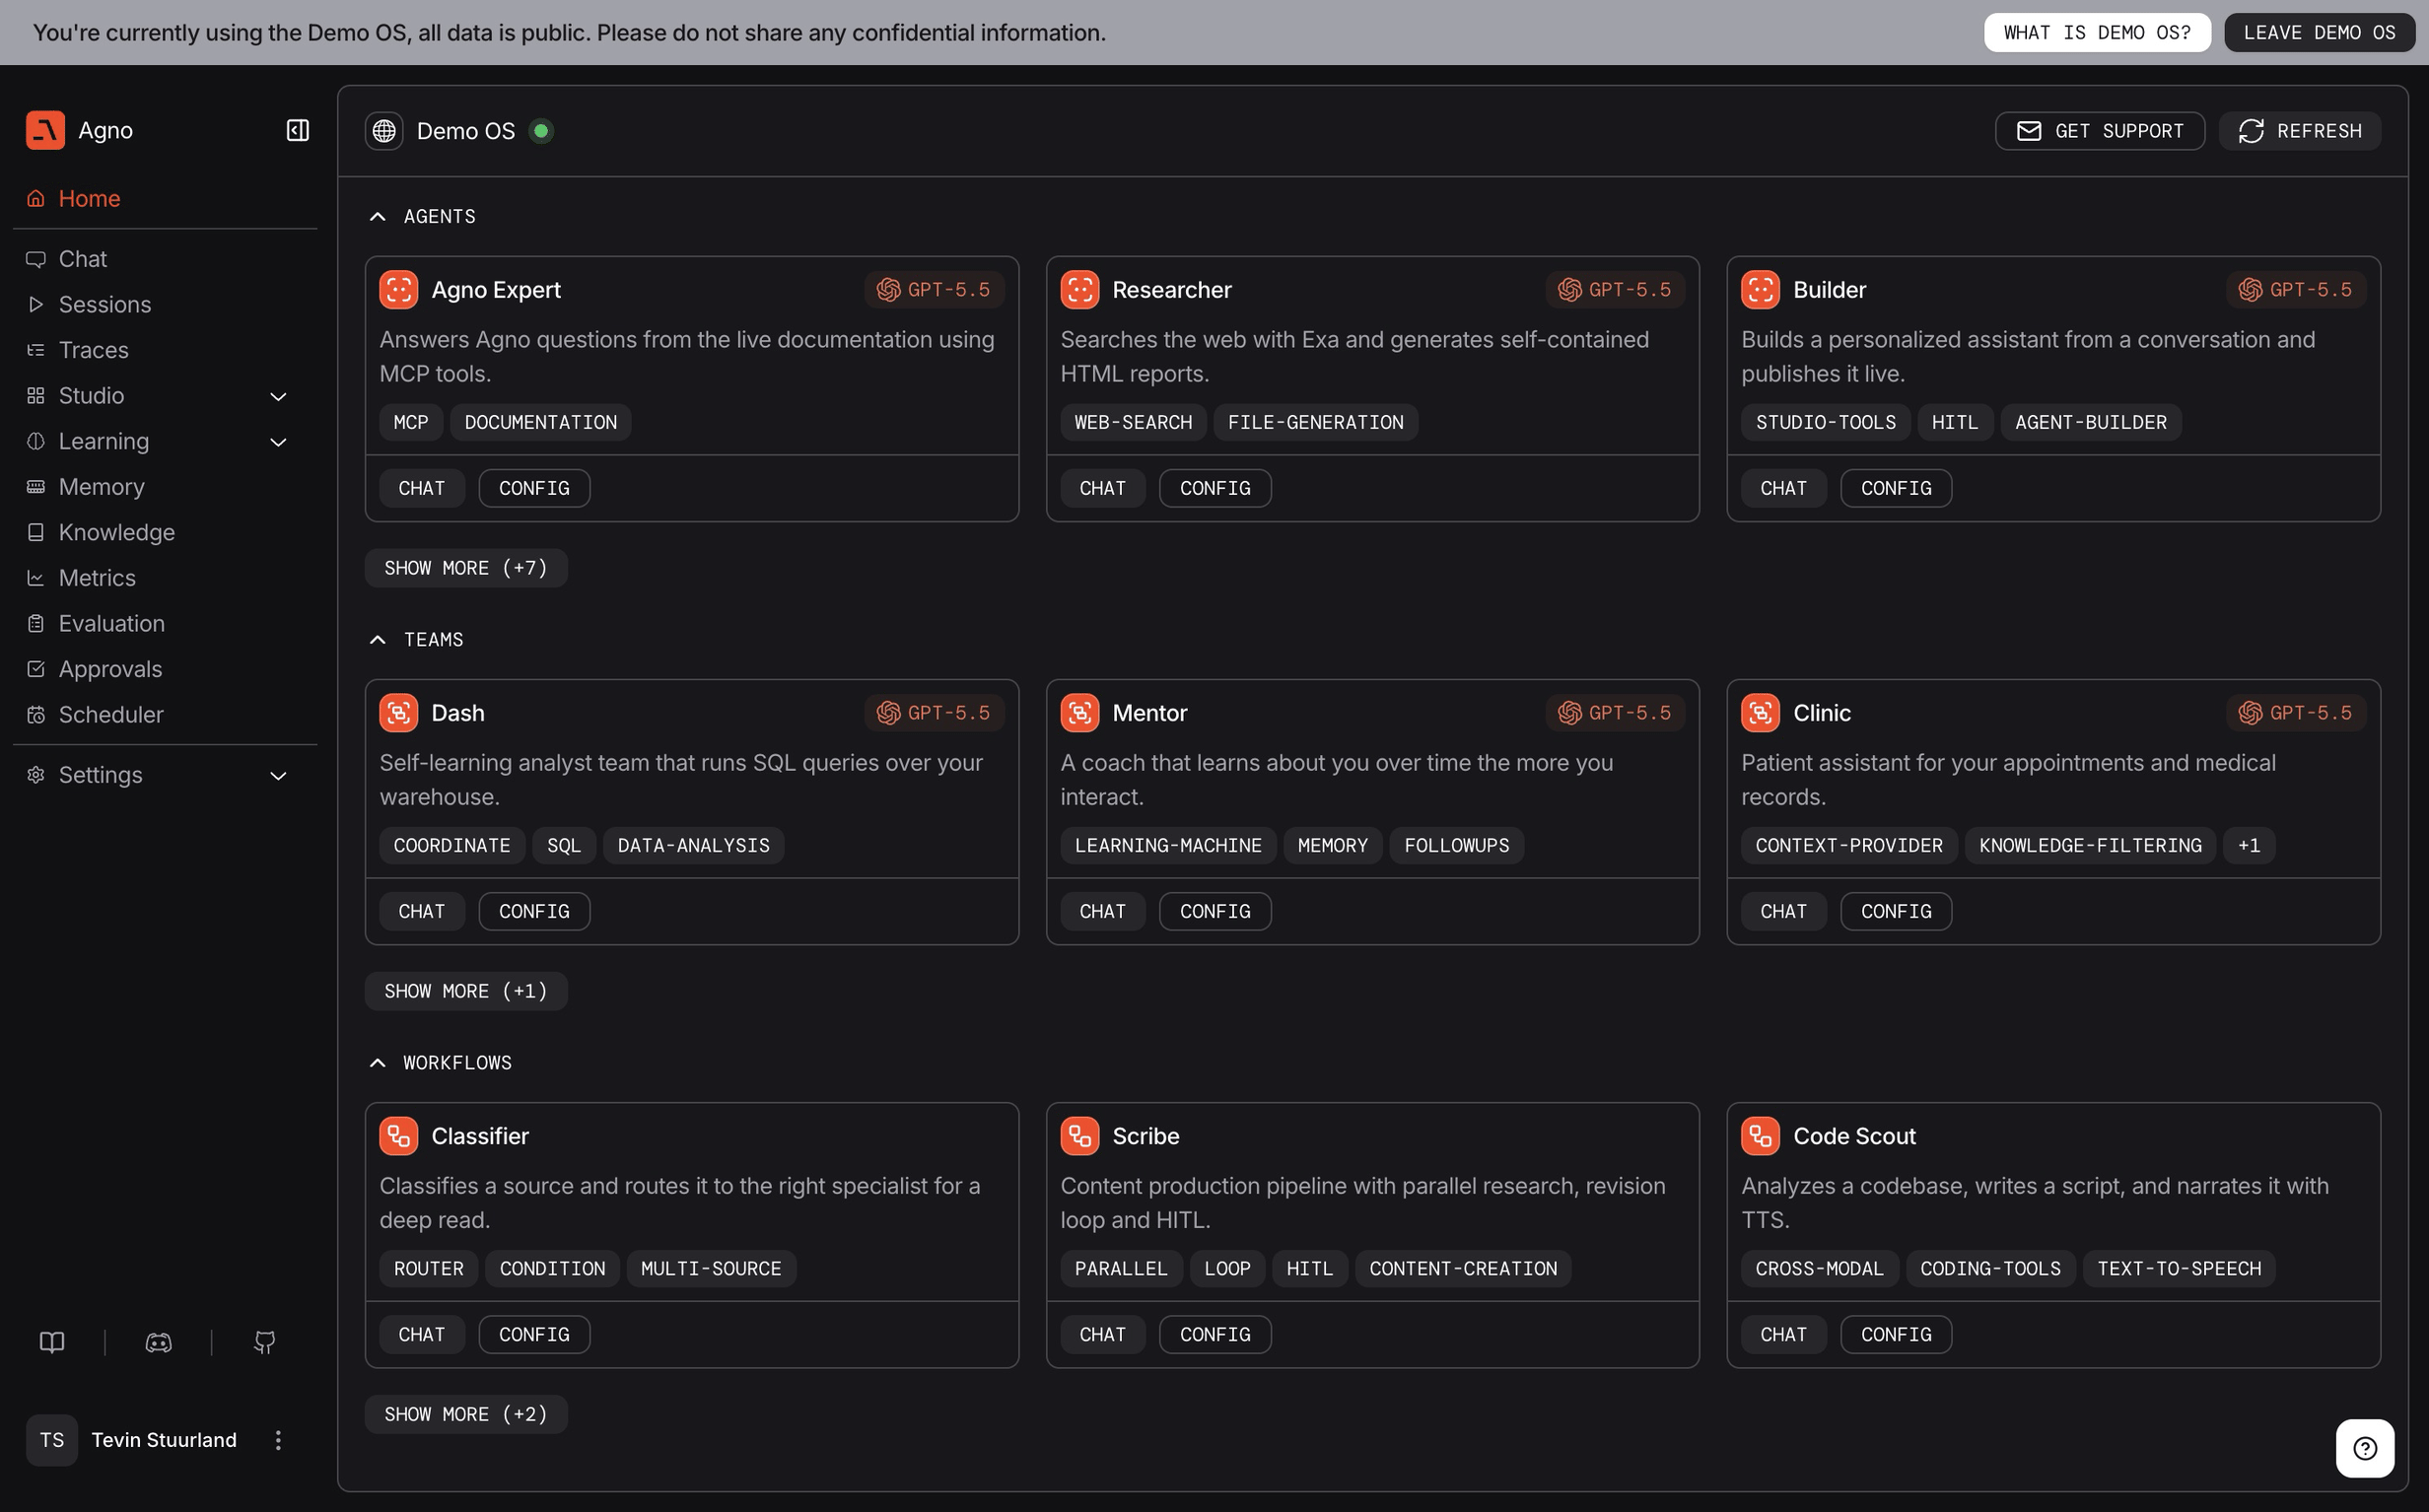2429x1512 pixels.
Task: Click the Clinic team icon
Action: point(1760,713)
